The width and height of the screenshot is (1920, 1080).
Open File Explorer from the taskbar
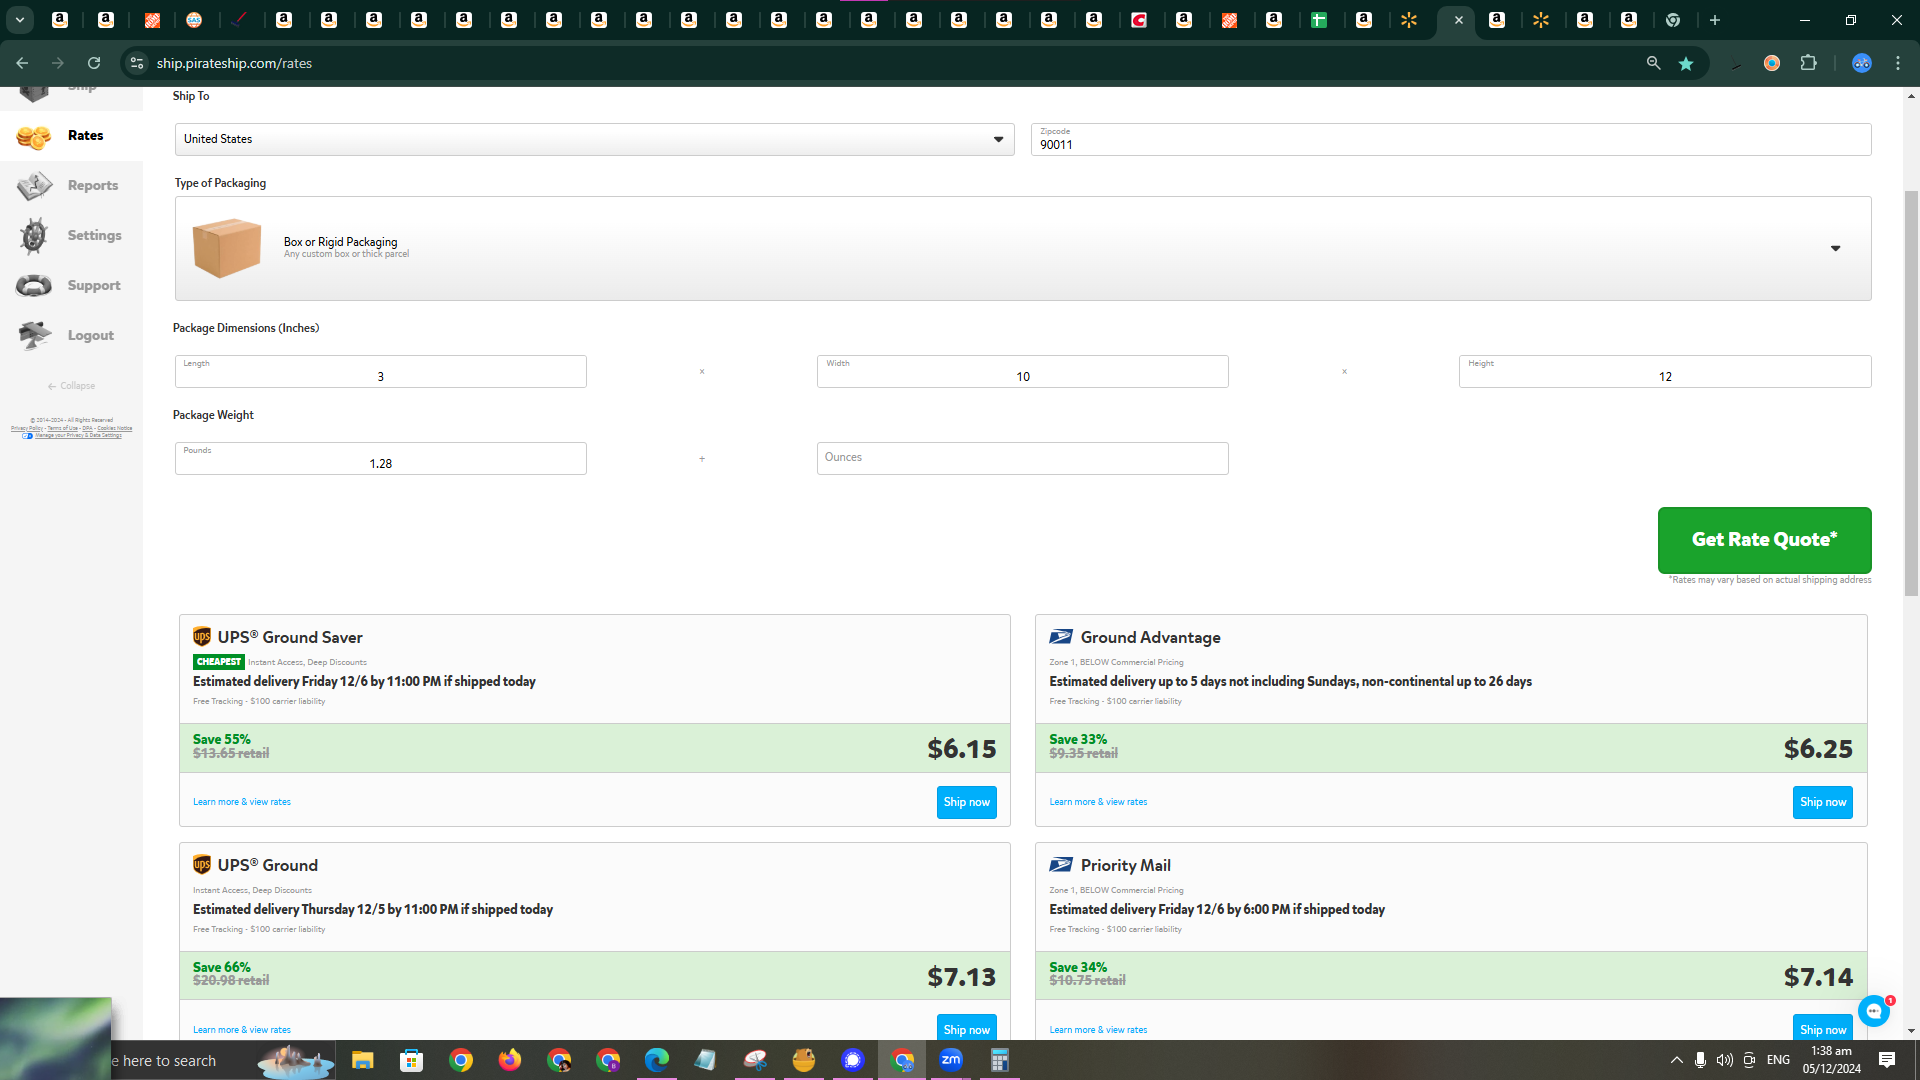[362, 1060]
